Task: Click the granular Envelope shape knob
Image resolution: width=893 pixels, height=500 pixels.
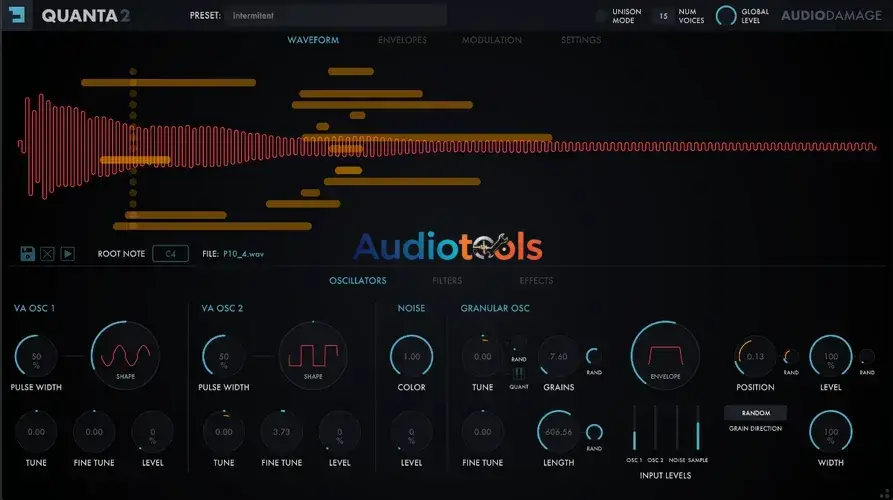Action: coord(665,355)
